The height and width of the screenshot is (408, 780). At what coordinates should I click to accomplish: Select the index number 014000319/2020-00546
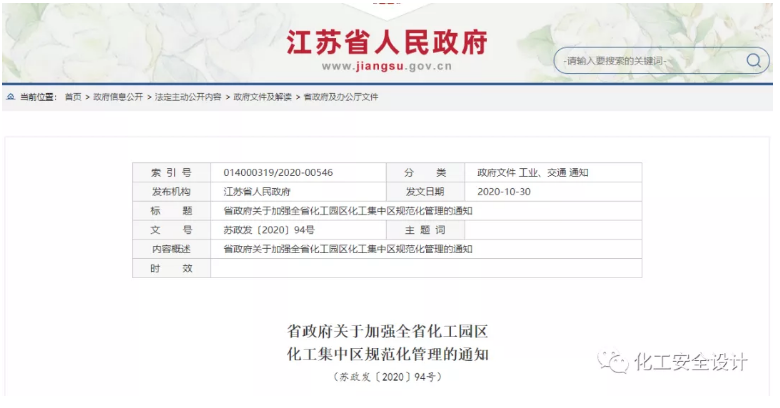(x=278, y=172)
